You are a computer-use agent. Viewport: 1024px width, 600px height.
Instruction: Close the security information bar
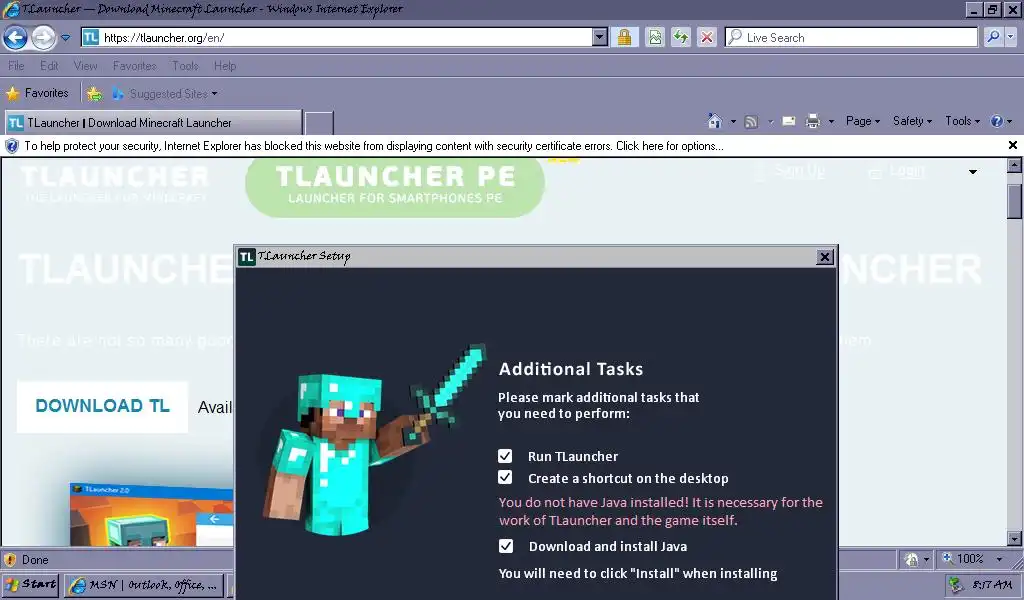(1012, 146)
